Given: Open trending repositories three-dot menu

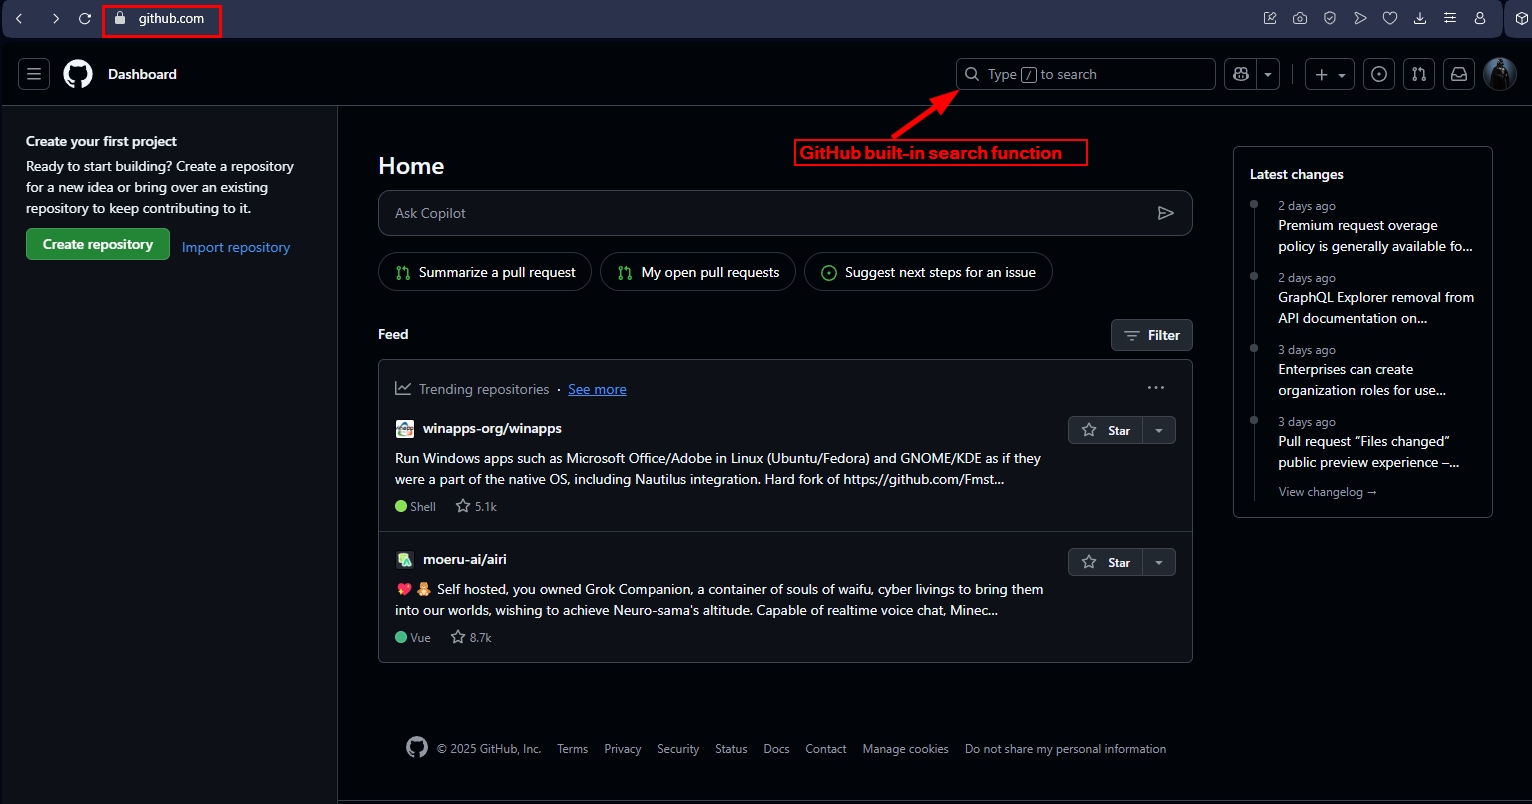Looking at the screenshot, I should point(1156,388).
